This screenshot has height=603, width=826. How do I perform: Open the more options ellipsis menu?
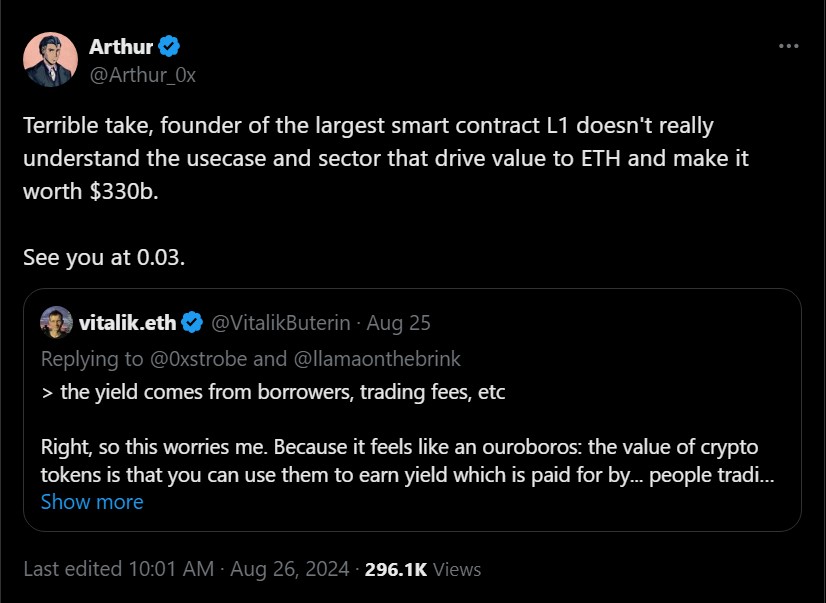pos(788,46)
